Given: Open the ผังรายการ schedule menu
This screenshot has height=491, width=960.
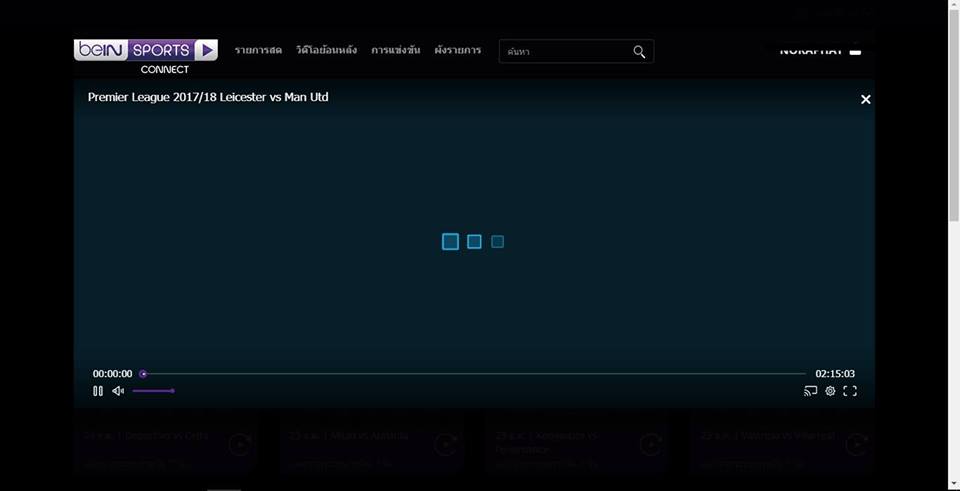Looking at the screenshot, I should [458, 50].
